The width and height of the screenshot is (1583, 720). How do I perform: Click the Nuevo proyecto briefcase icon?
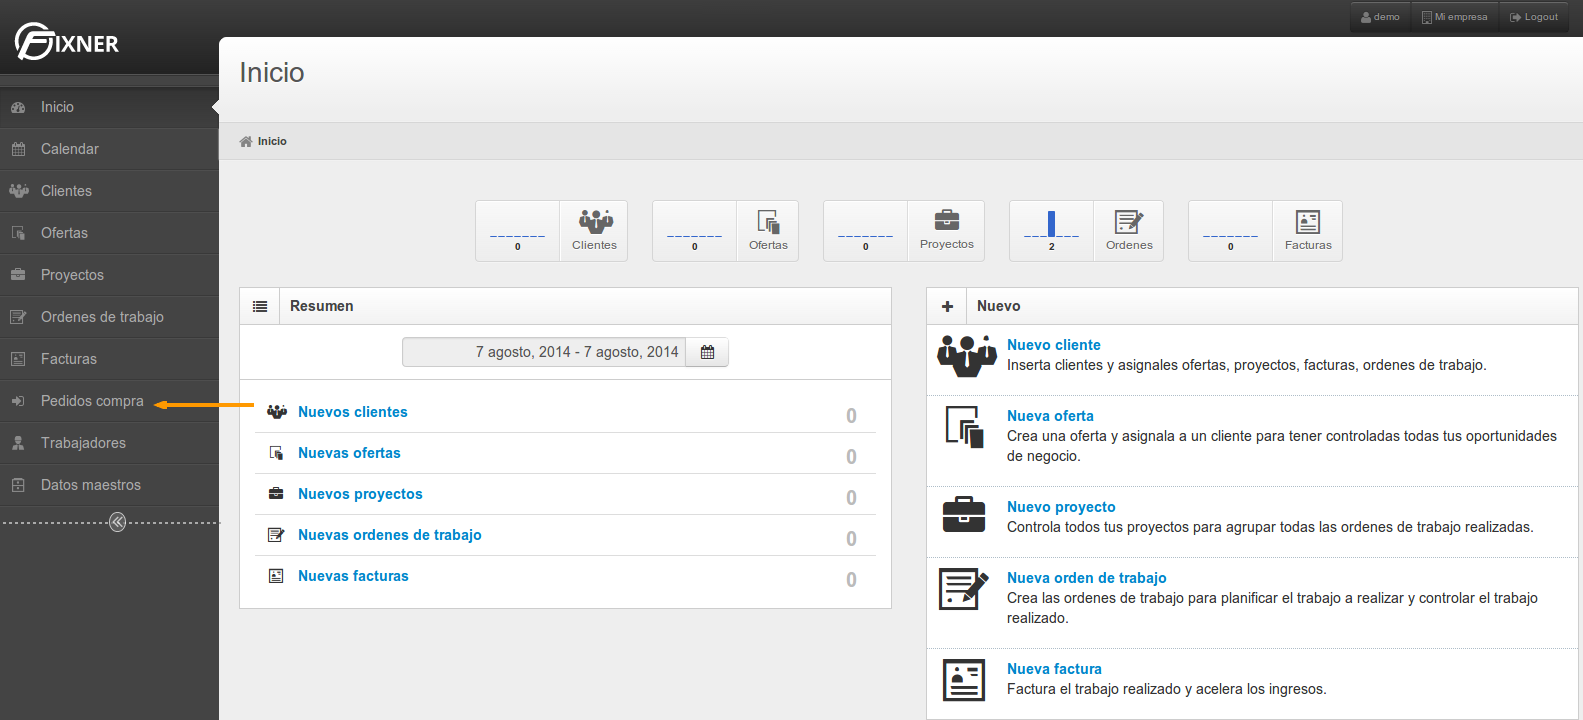pyautogui.click(x=964, y=515)
